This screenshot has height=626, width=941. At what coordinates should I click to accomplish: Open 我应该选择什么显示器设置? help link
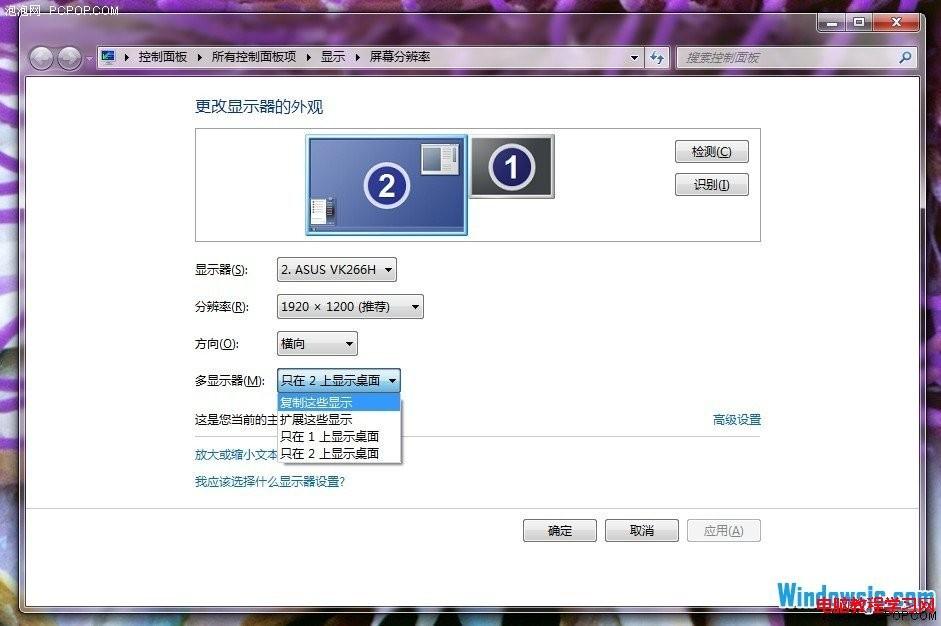[x=269, y=481]
